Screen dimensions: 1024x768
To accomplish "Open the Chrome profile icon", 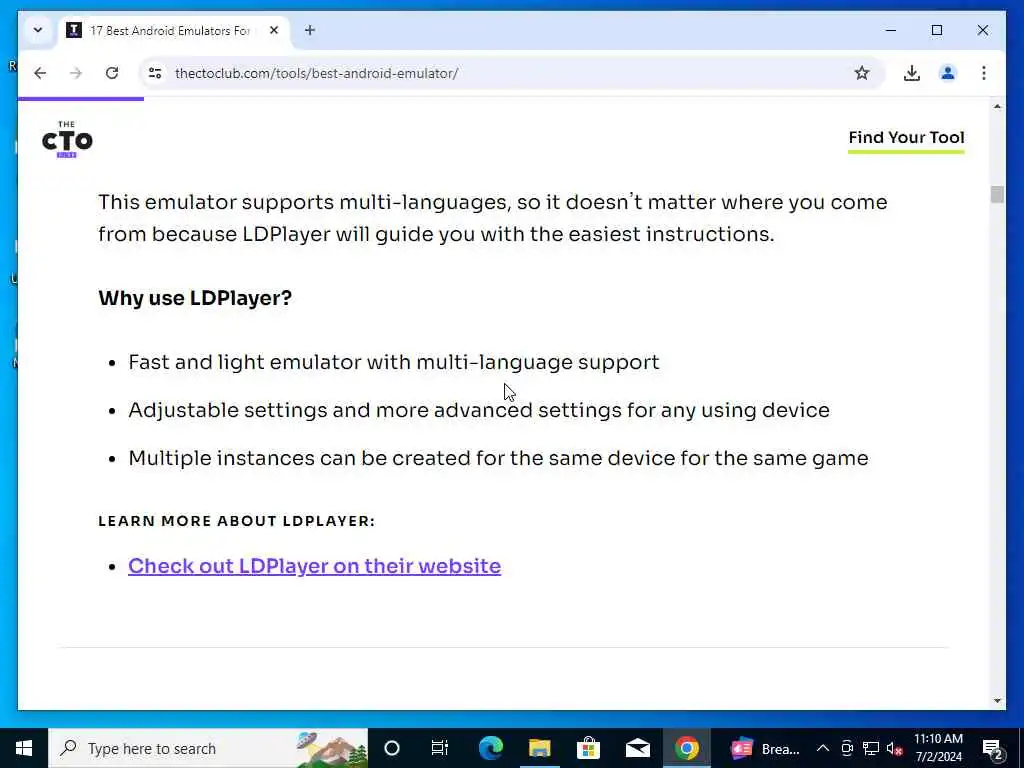I will tap(948, 73).
